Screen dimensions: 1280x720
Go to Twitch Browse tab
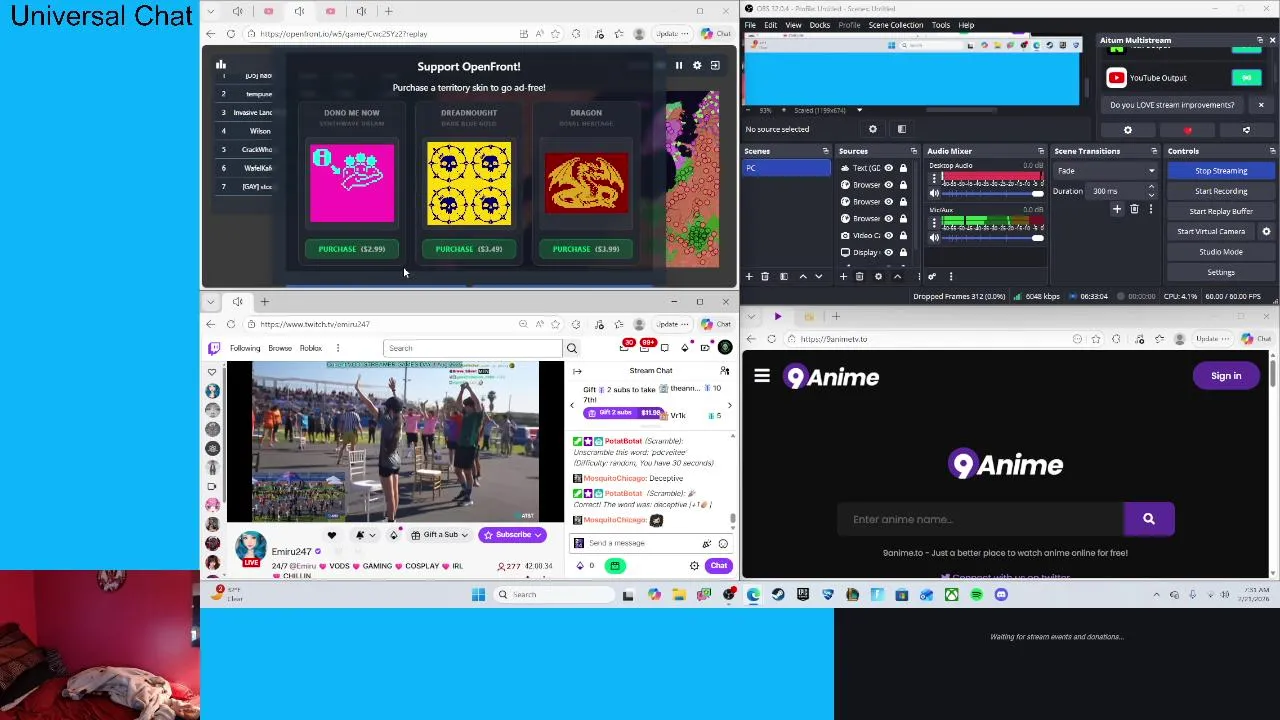pos(280,348)
